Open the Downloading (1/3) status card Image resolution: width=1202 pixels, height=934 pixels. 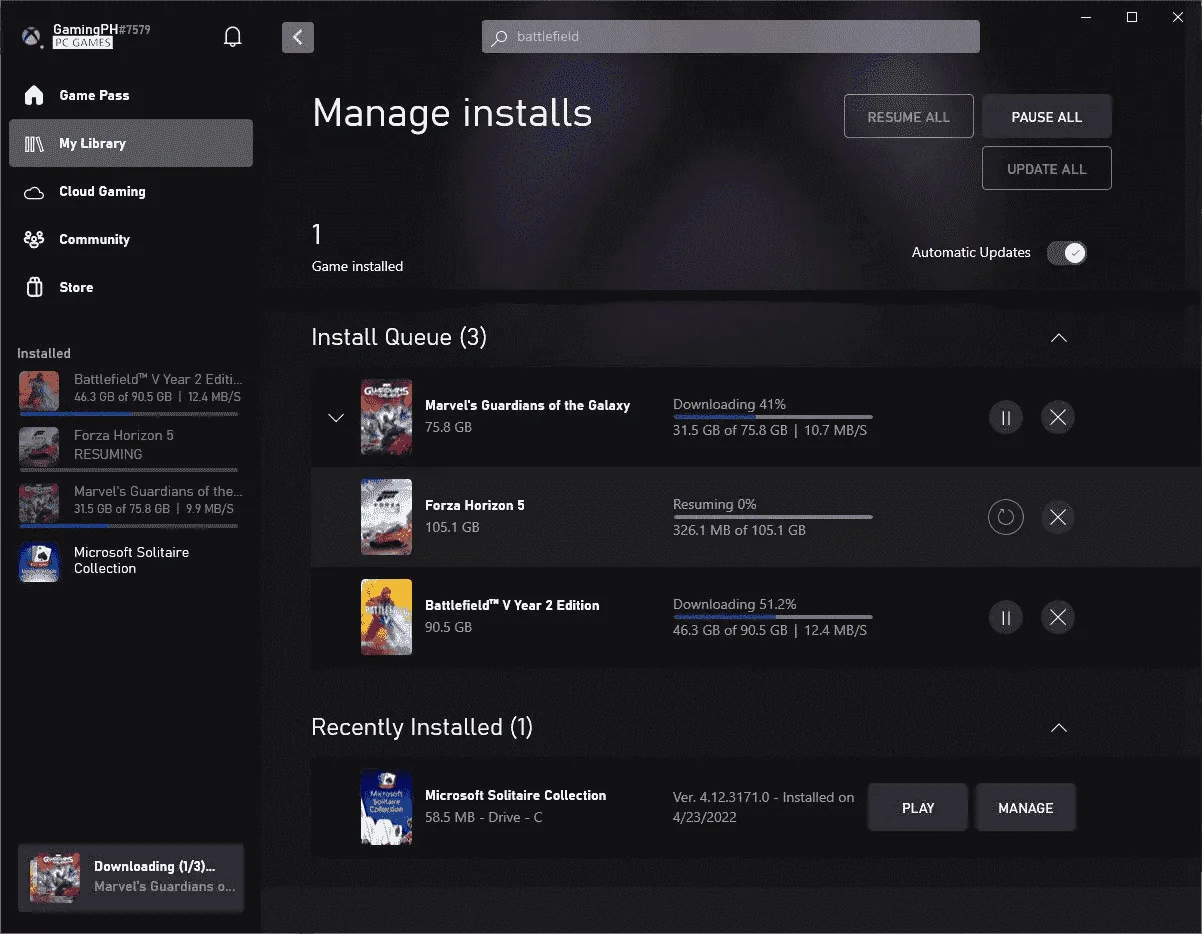[x=131, y=877]
